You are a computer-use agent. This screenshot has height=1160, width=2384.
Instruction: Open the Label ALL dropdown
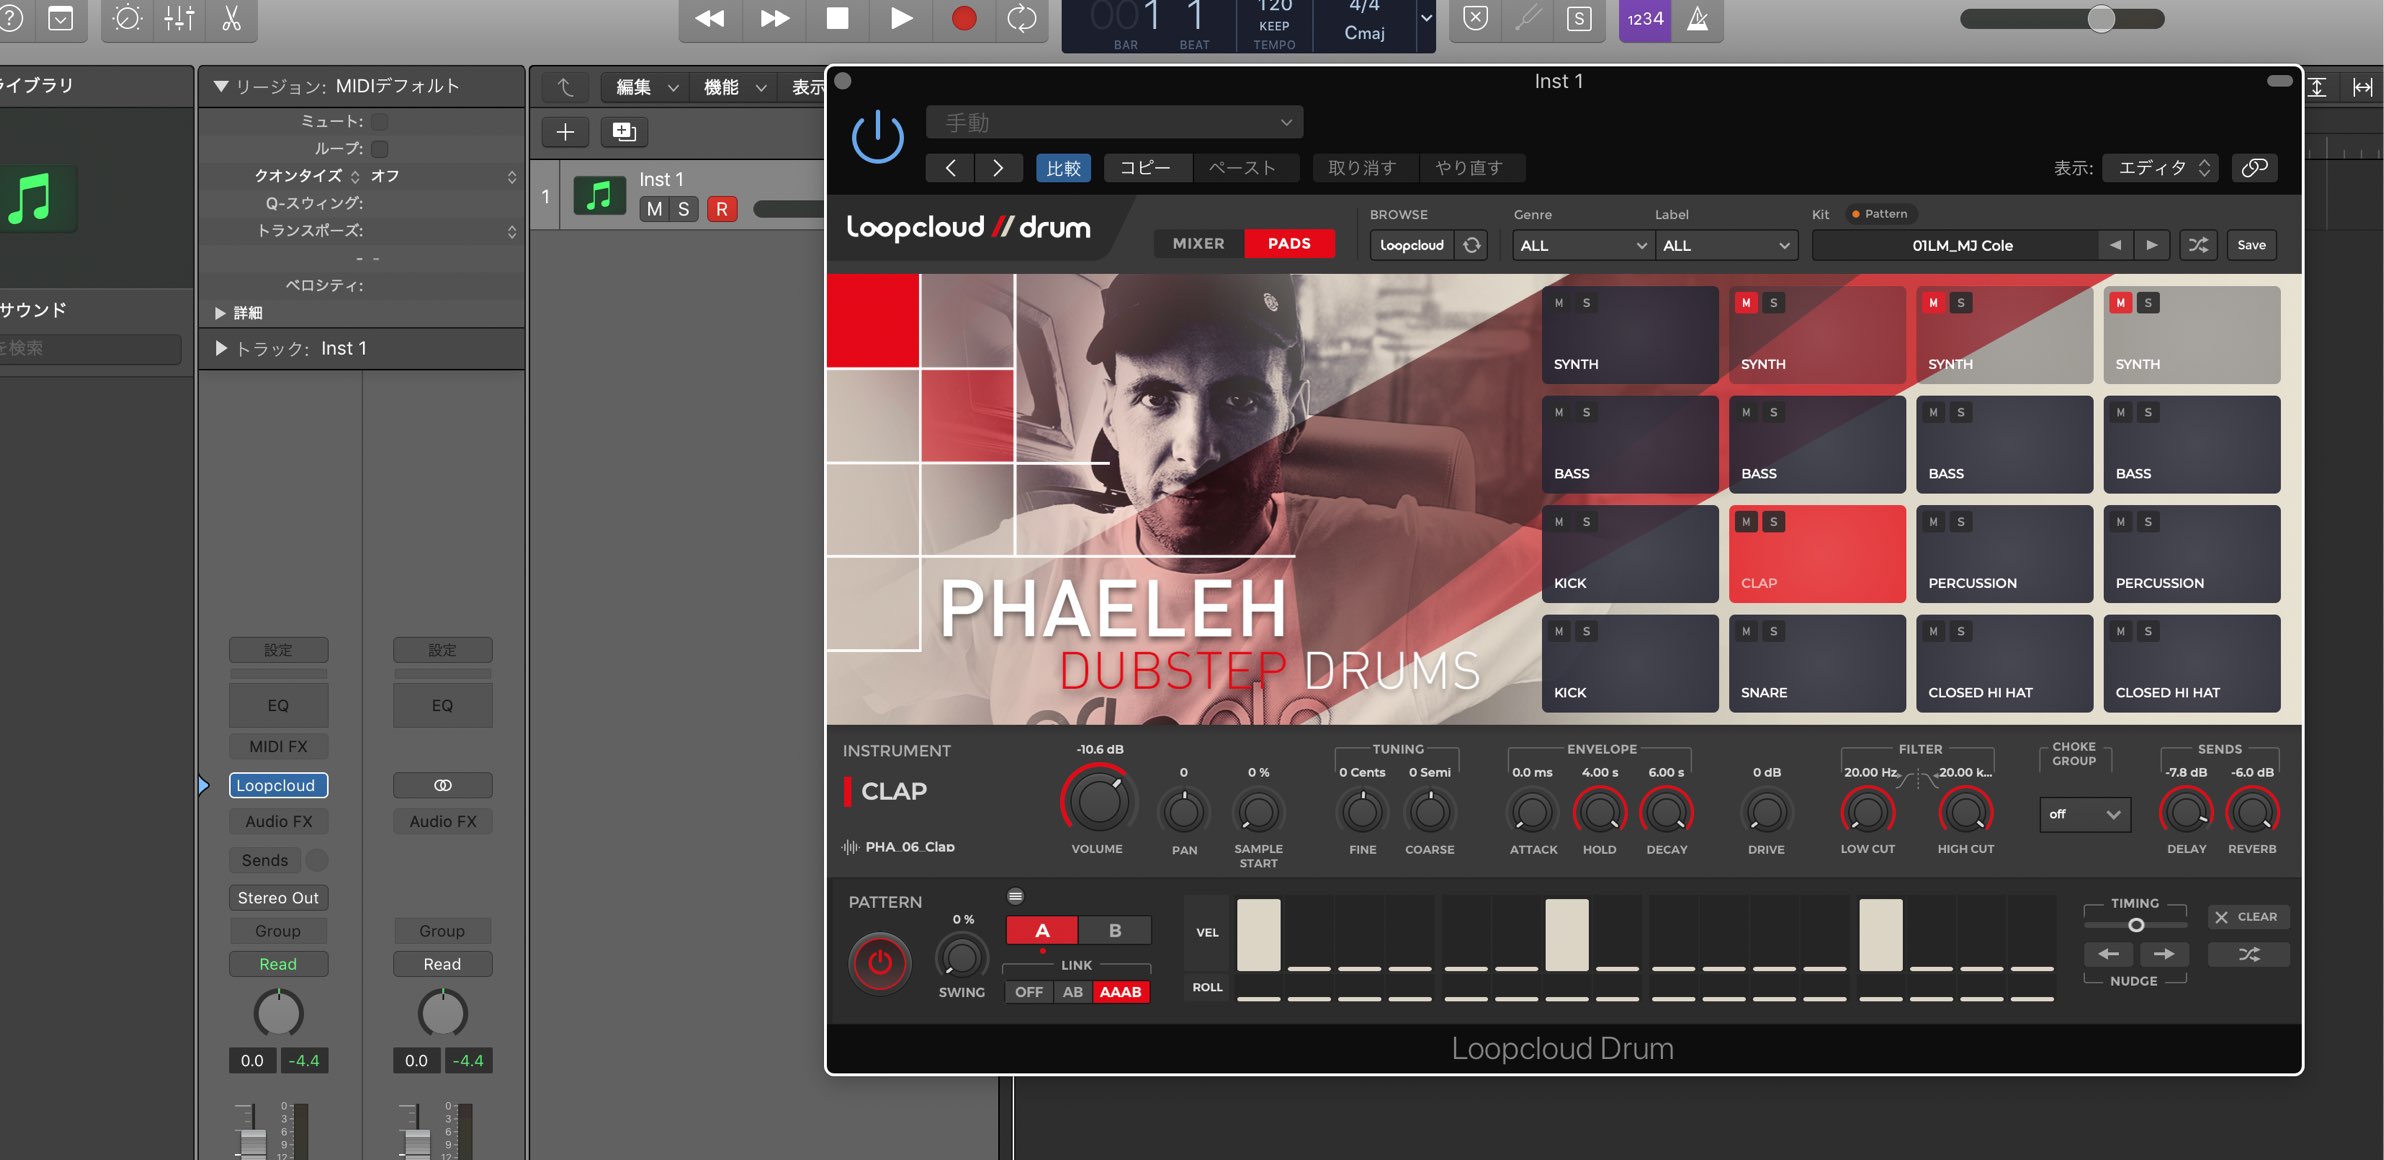(x=1726, y=245)
